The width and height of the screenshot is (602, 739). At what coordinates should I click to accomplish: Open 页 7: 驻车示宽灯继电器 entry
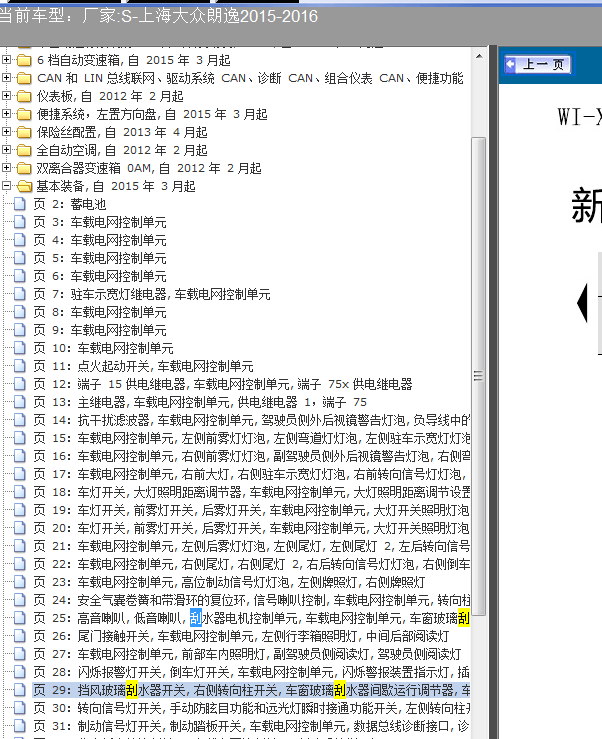pyautogui.click(x=152, y=294)
